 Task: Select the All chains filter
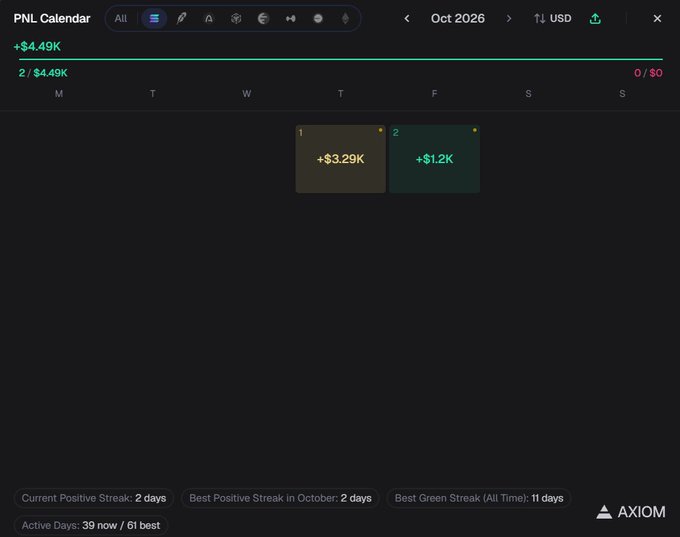(121, 19)
